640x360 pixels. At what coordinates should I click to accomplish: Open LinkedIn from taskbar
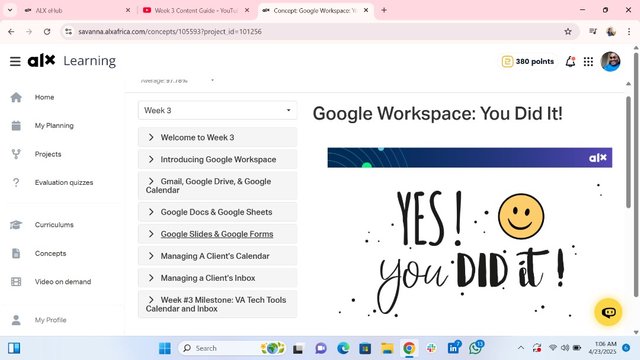tap(453, 348)
